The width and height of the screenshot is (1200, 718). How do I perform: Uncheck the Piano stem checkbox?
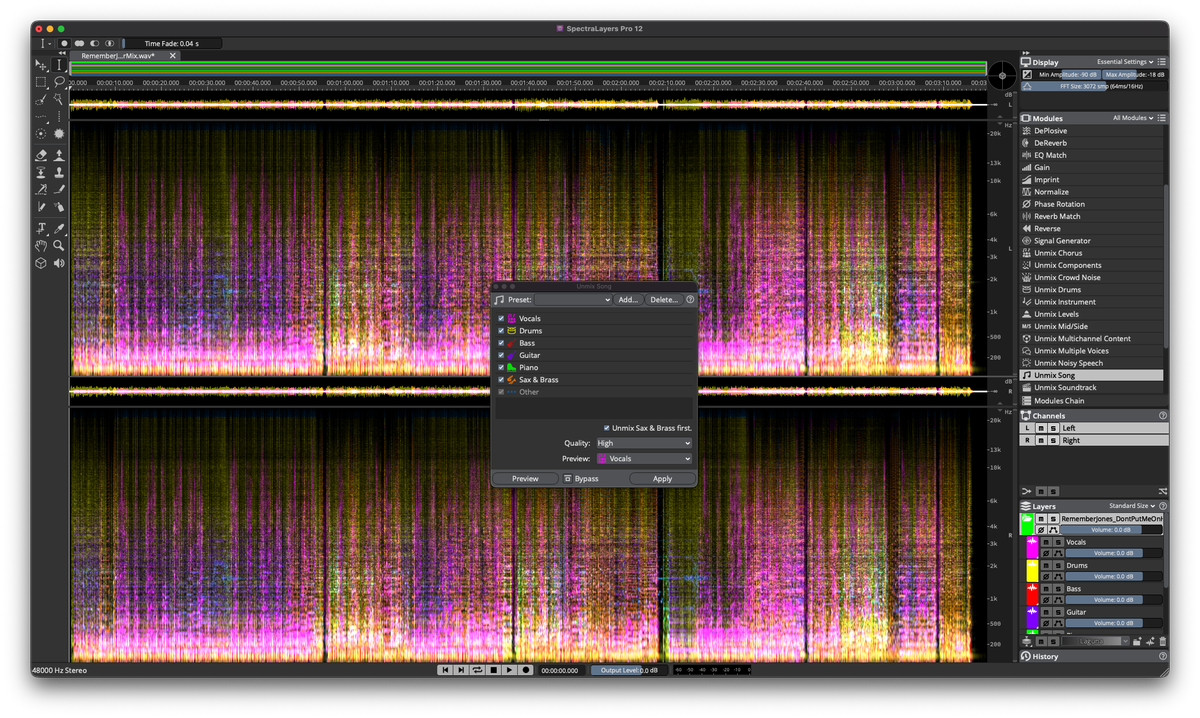click(501, 367)
